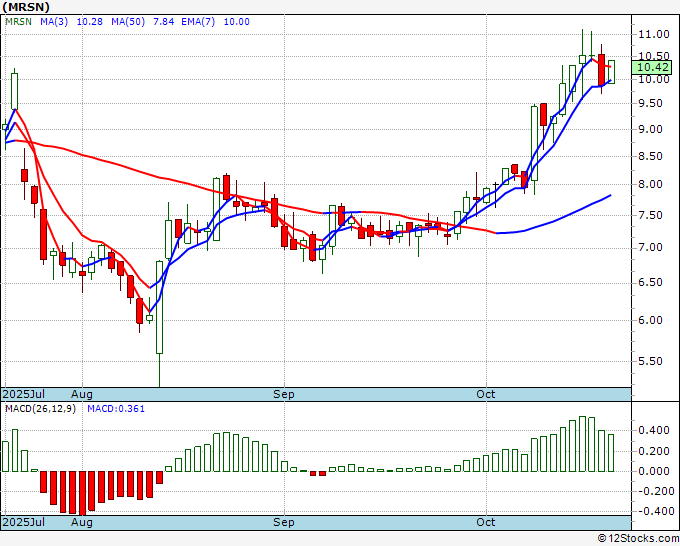
Task: Click the 0.000 MACD axis label
Action: tap(654, 471)
